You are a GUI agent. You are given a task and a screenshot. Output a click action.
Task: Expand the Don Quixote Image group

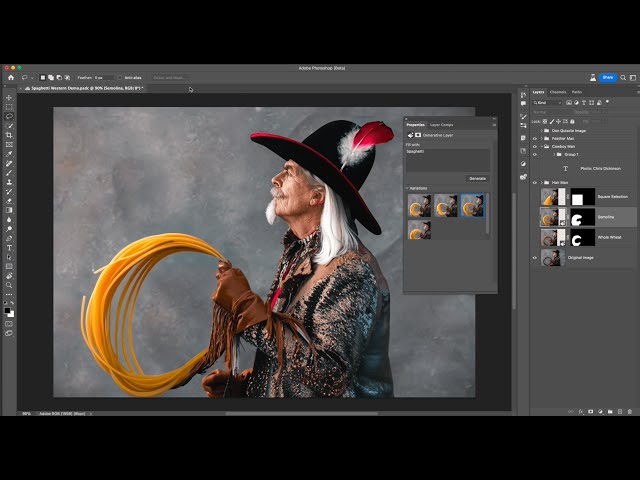542,131
